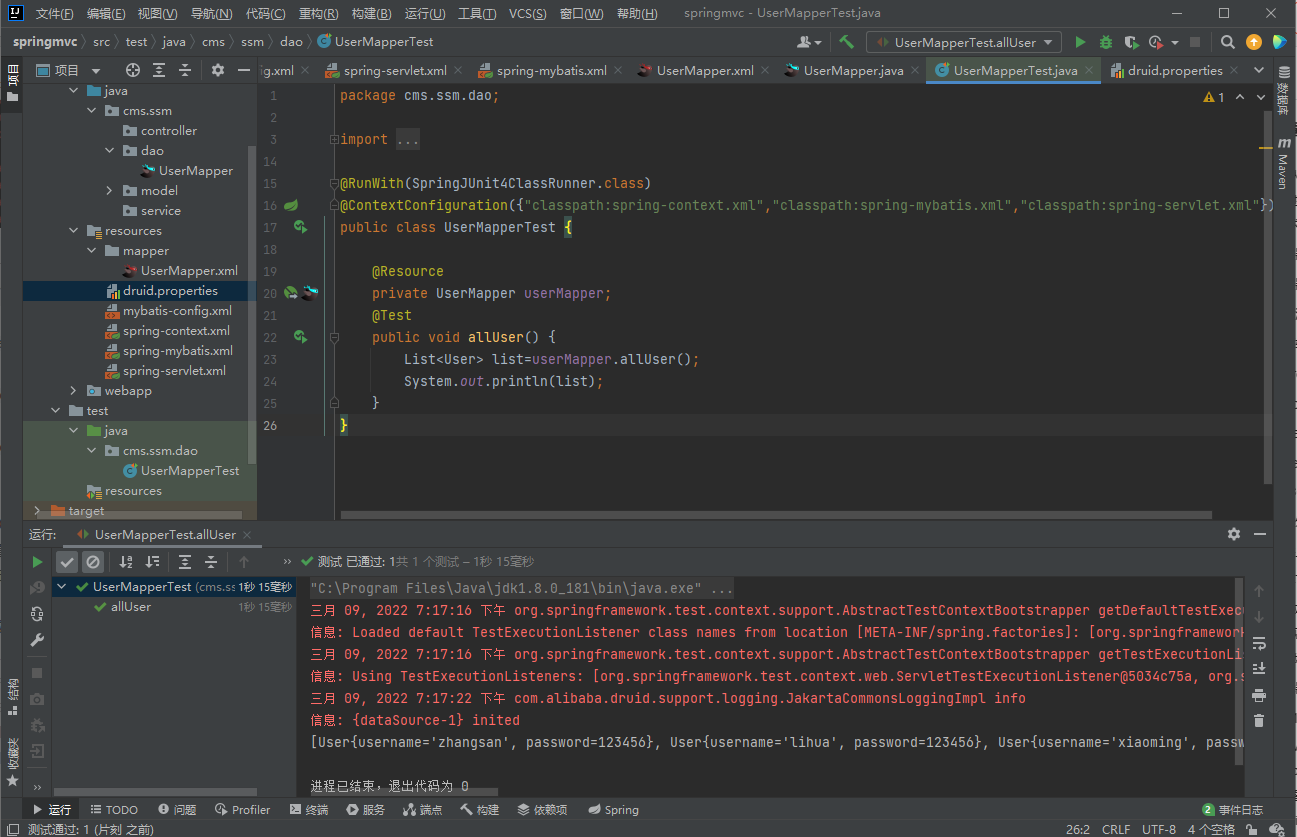Screen dimensions: 1297x837
Task: Sort tests by duration icon
Action: 152,562
